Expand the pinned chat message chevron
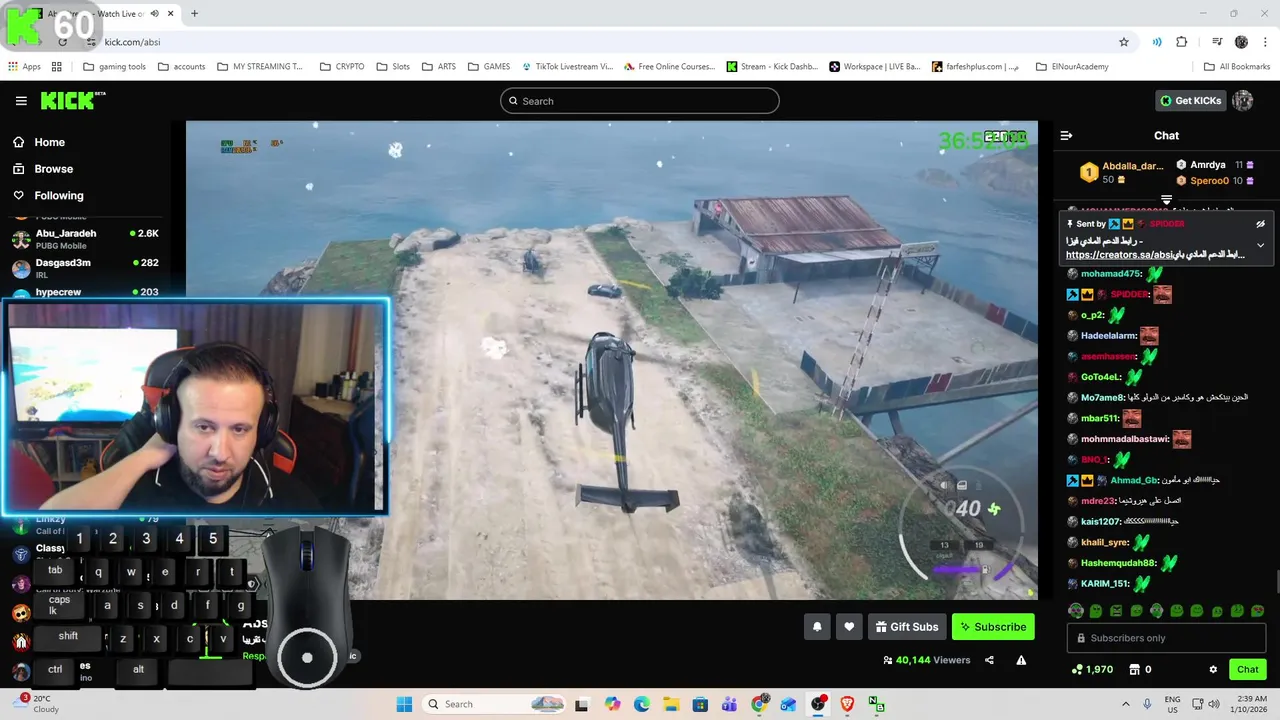The image size is (1280, 720). click(1260, 245)
